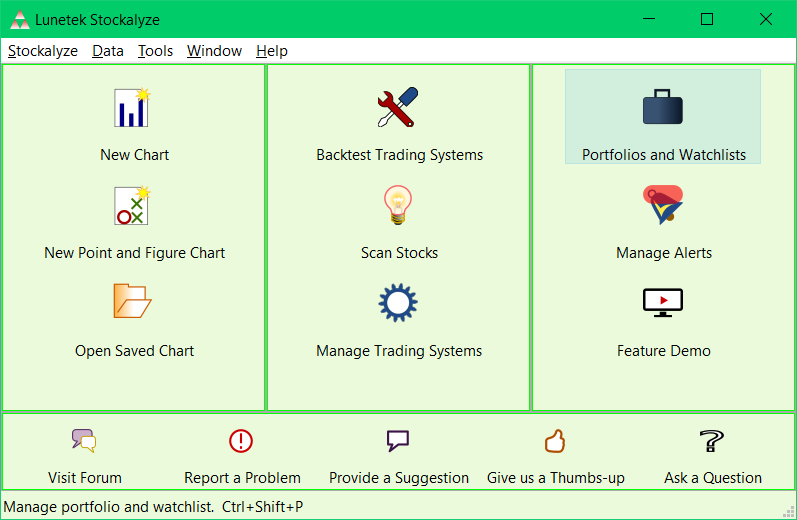797x520 pixels.
Task: Click the Visit Forum chat bubbles icon
Action: coord(84,441)
